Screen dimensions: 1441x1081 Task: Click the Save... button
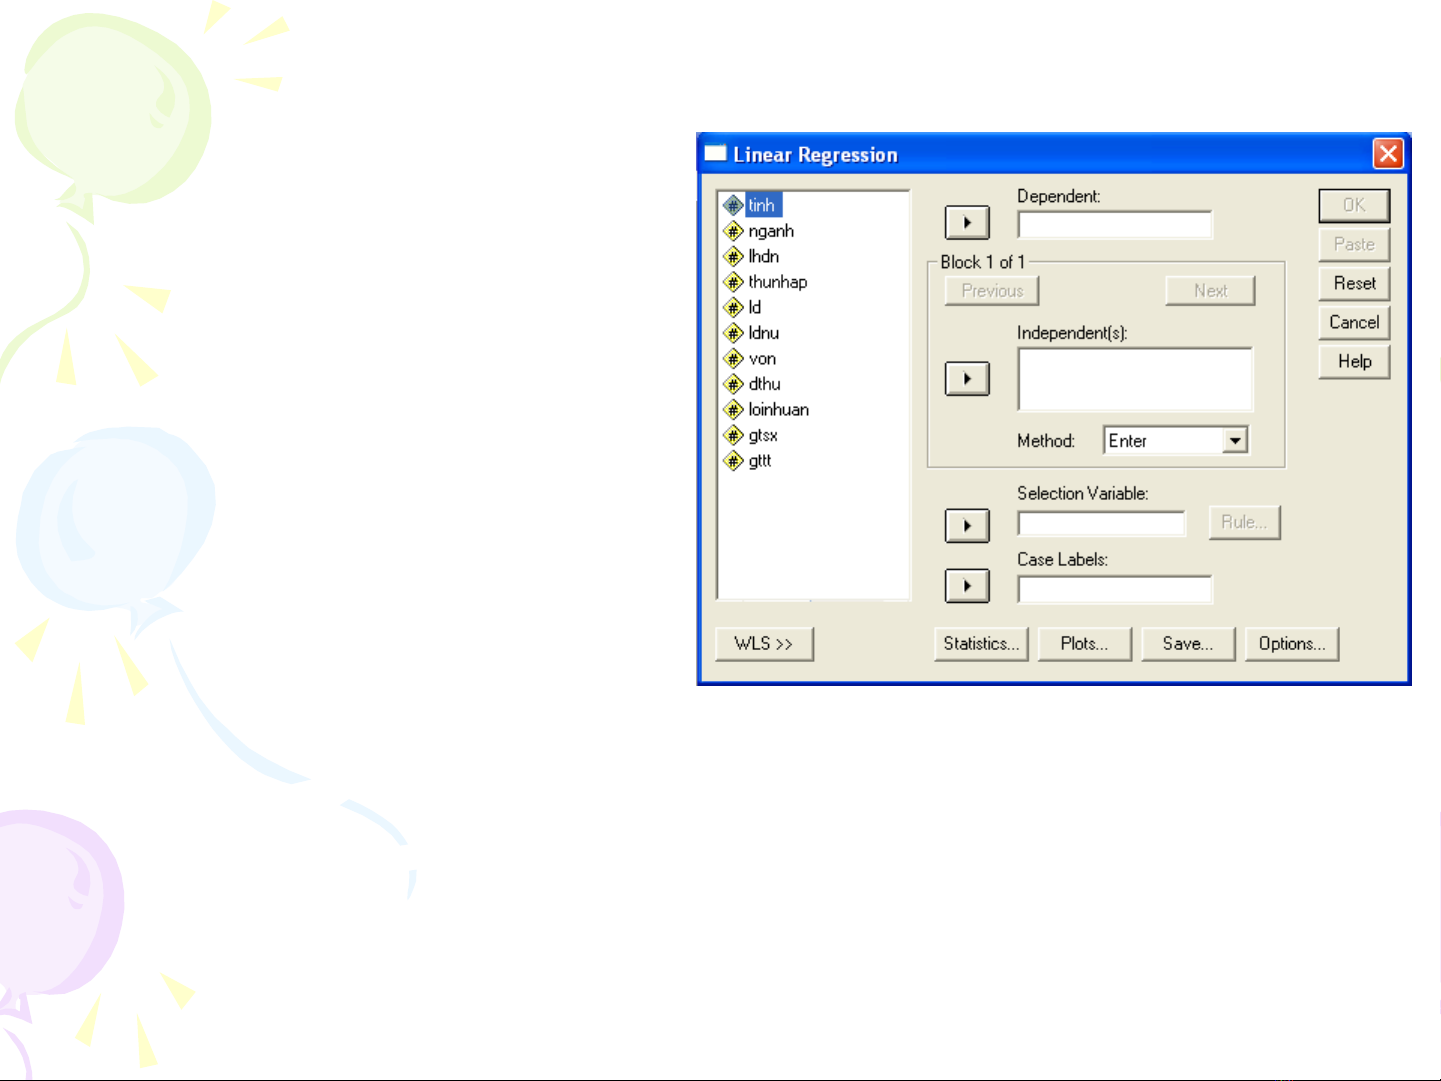(1187, 644)
